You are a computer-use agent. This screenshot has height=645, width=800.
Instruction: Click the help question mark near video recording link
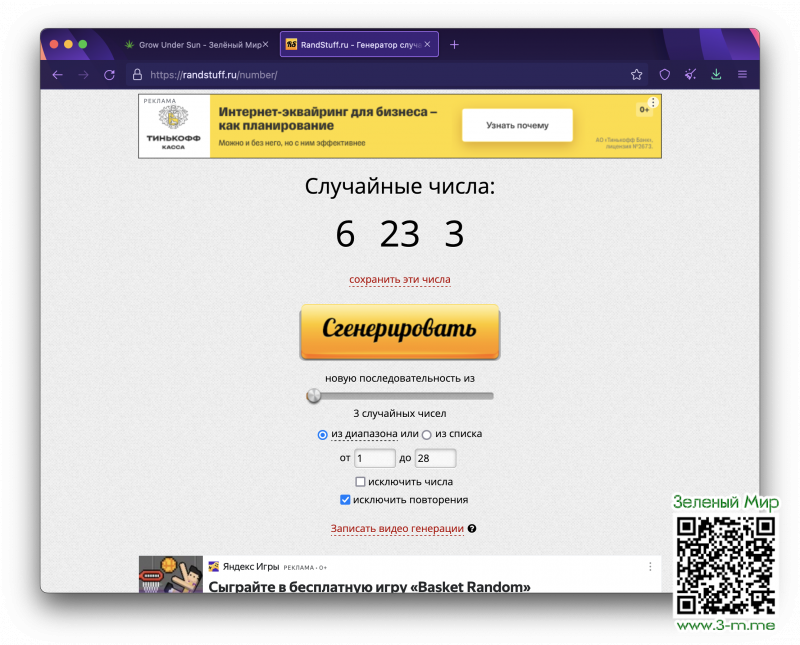[x=472, y=529]
